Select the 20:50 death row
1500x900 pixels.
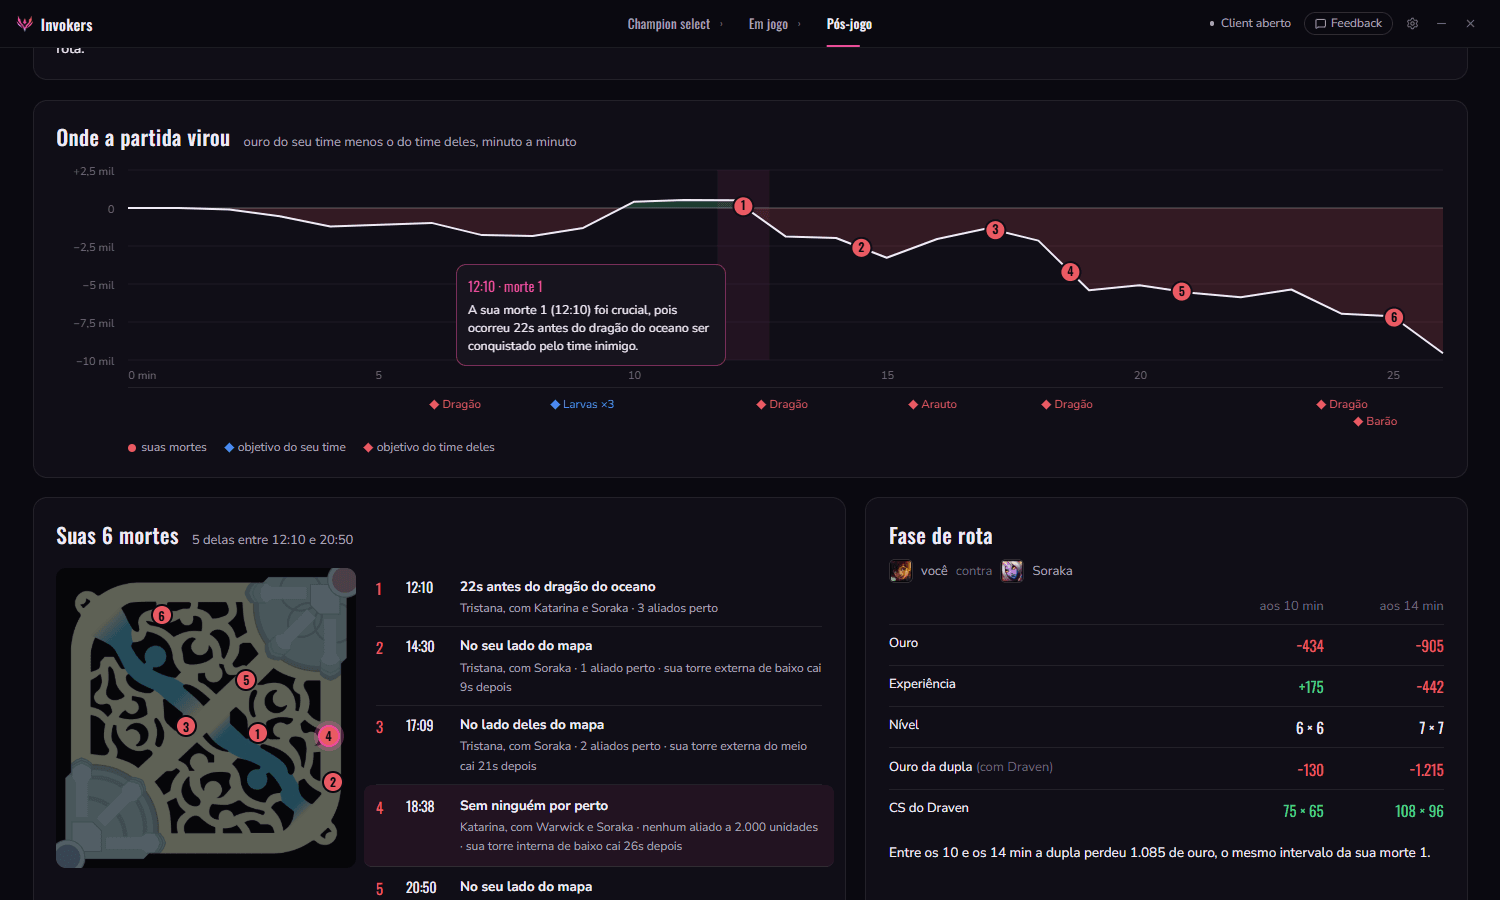598,884
